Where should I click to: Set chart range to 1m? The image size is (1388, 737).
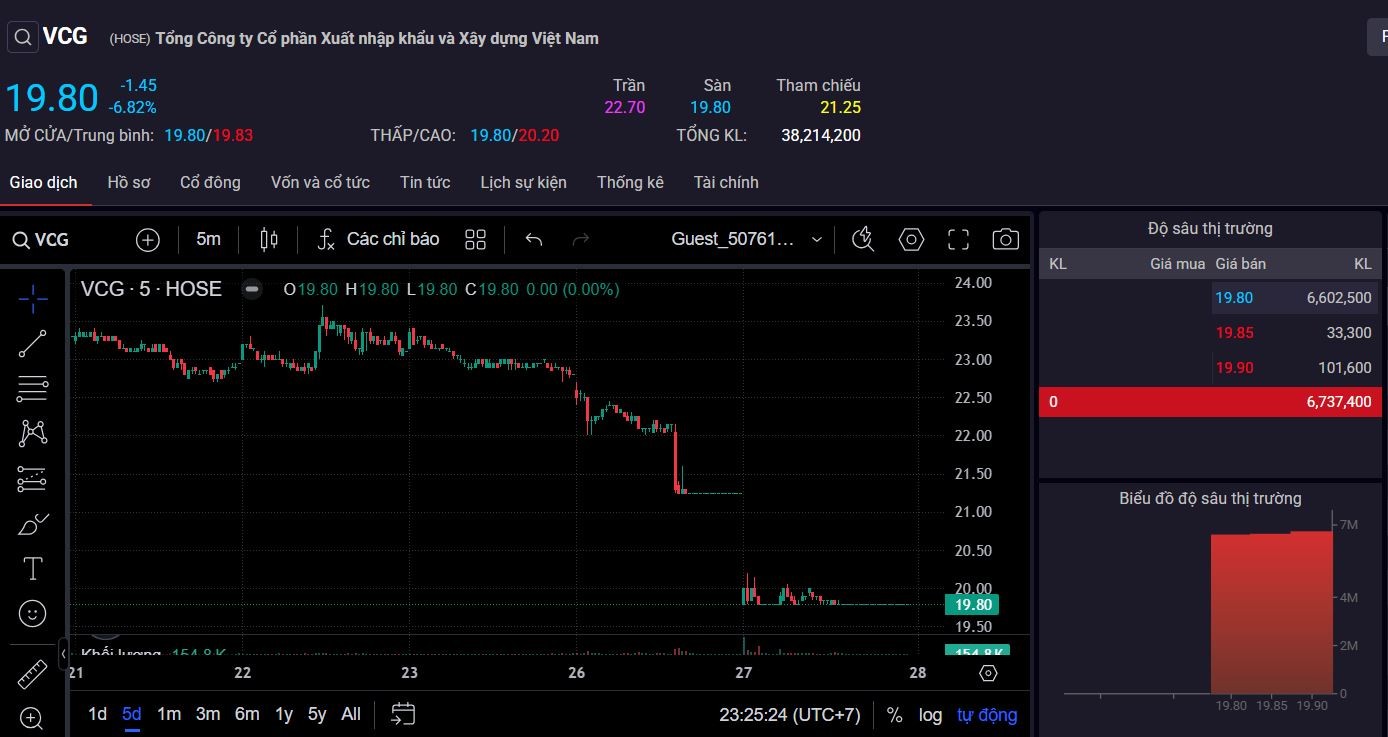[x=169, y=714]
